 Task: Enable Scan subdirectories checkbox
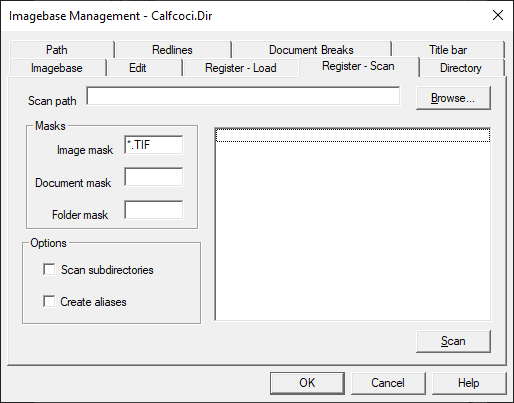49,269
